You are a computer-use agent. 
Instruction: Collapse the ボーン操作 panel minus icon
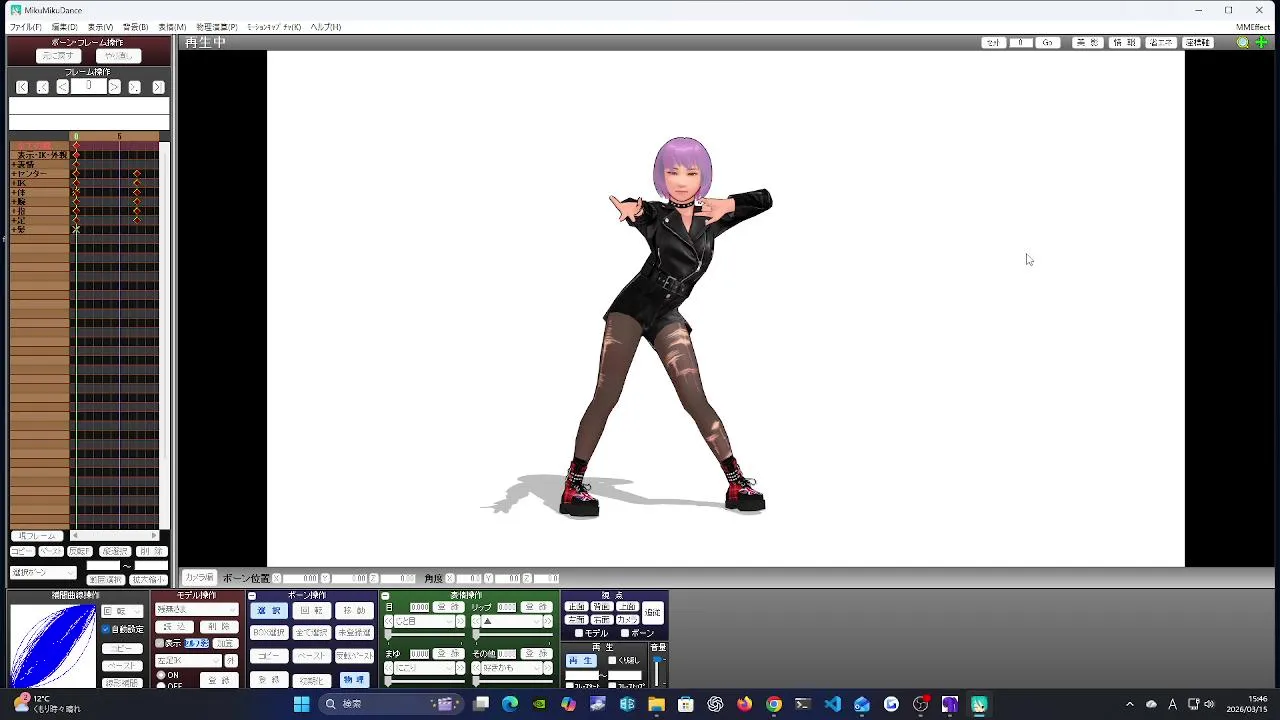point(252,596)
